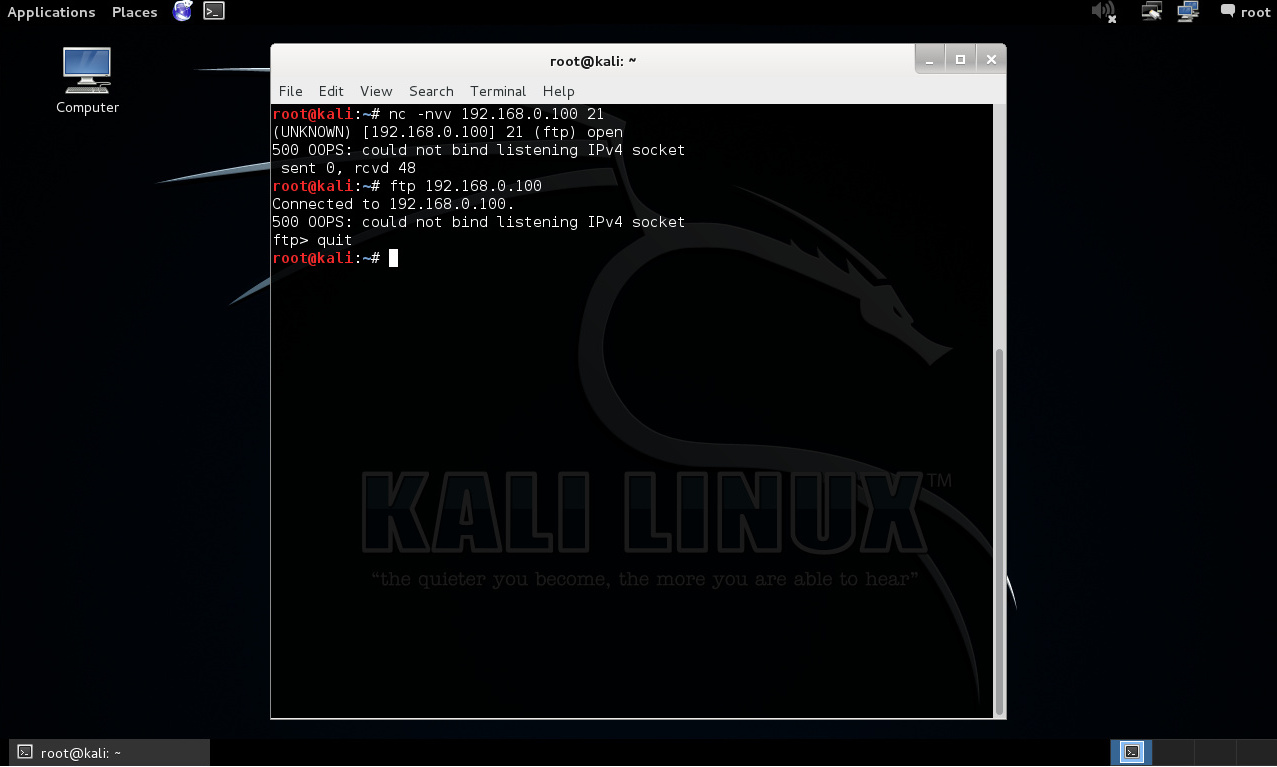
Task: Open the Help menu
Action: (558, 91)
